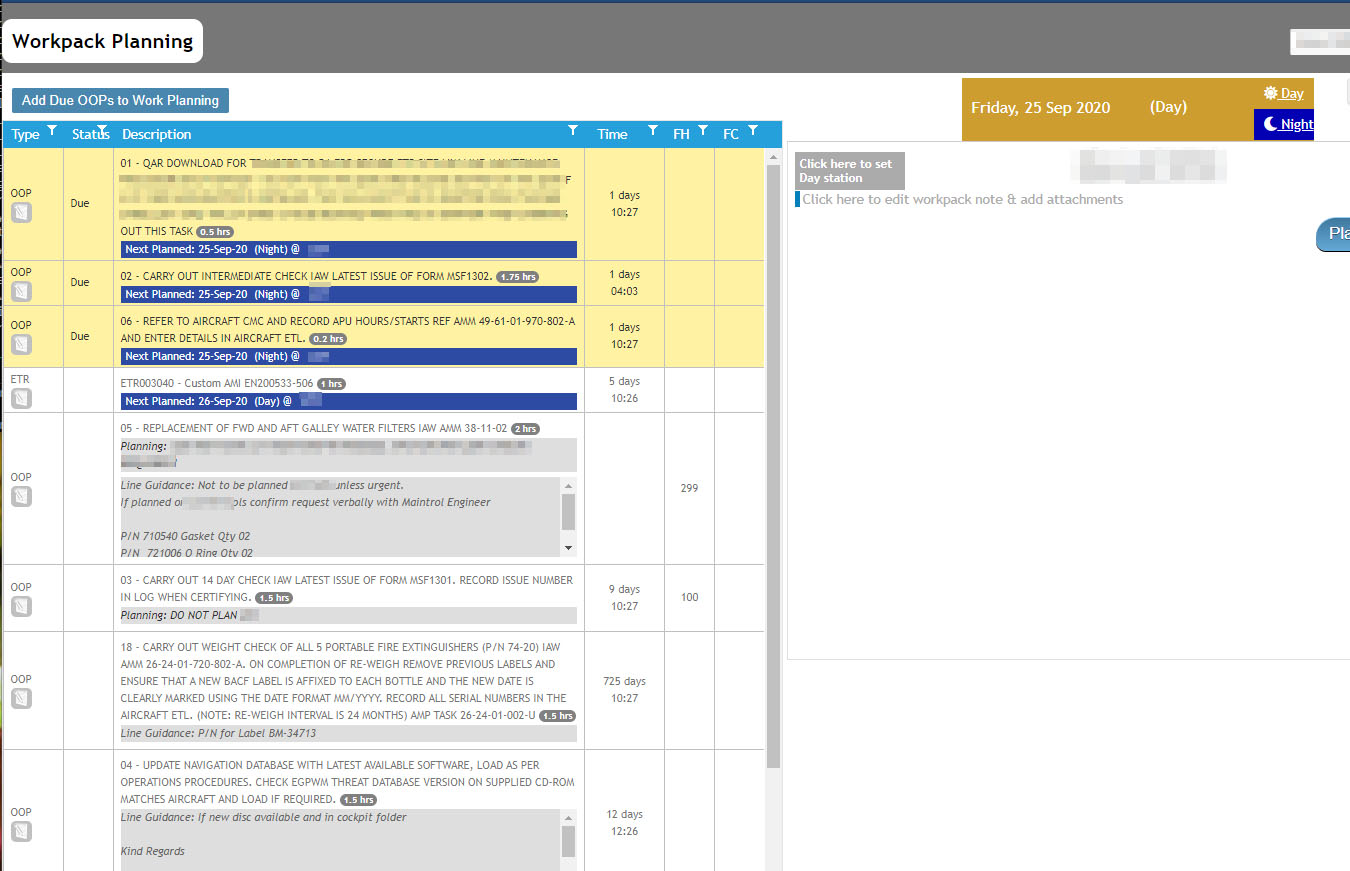
Task: Open the Description column filter
Action: click(573, 131)
